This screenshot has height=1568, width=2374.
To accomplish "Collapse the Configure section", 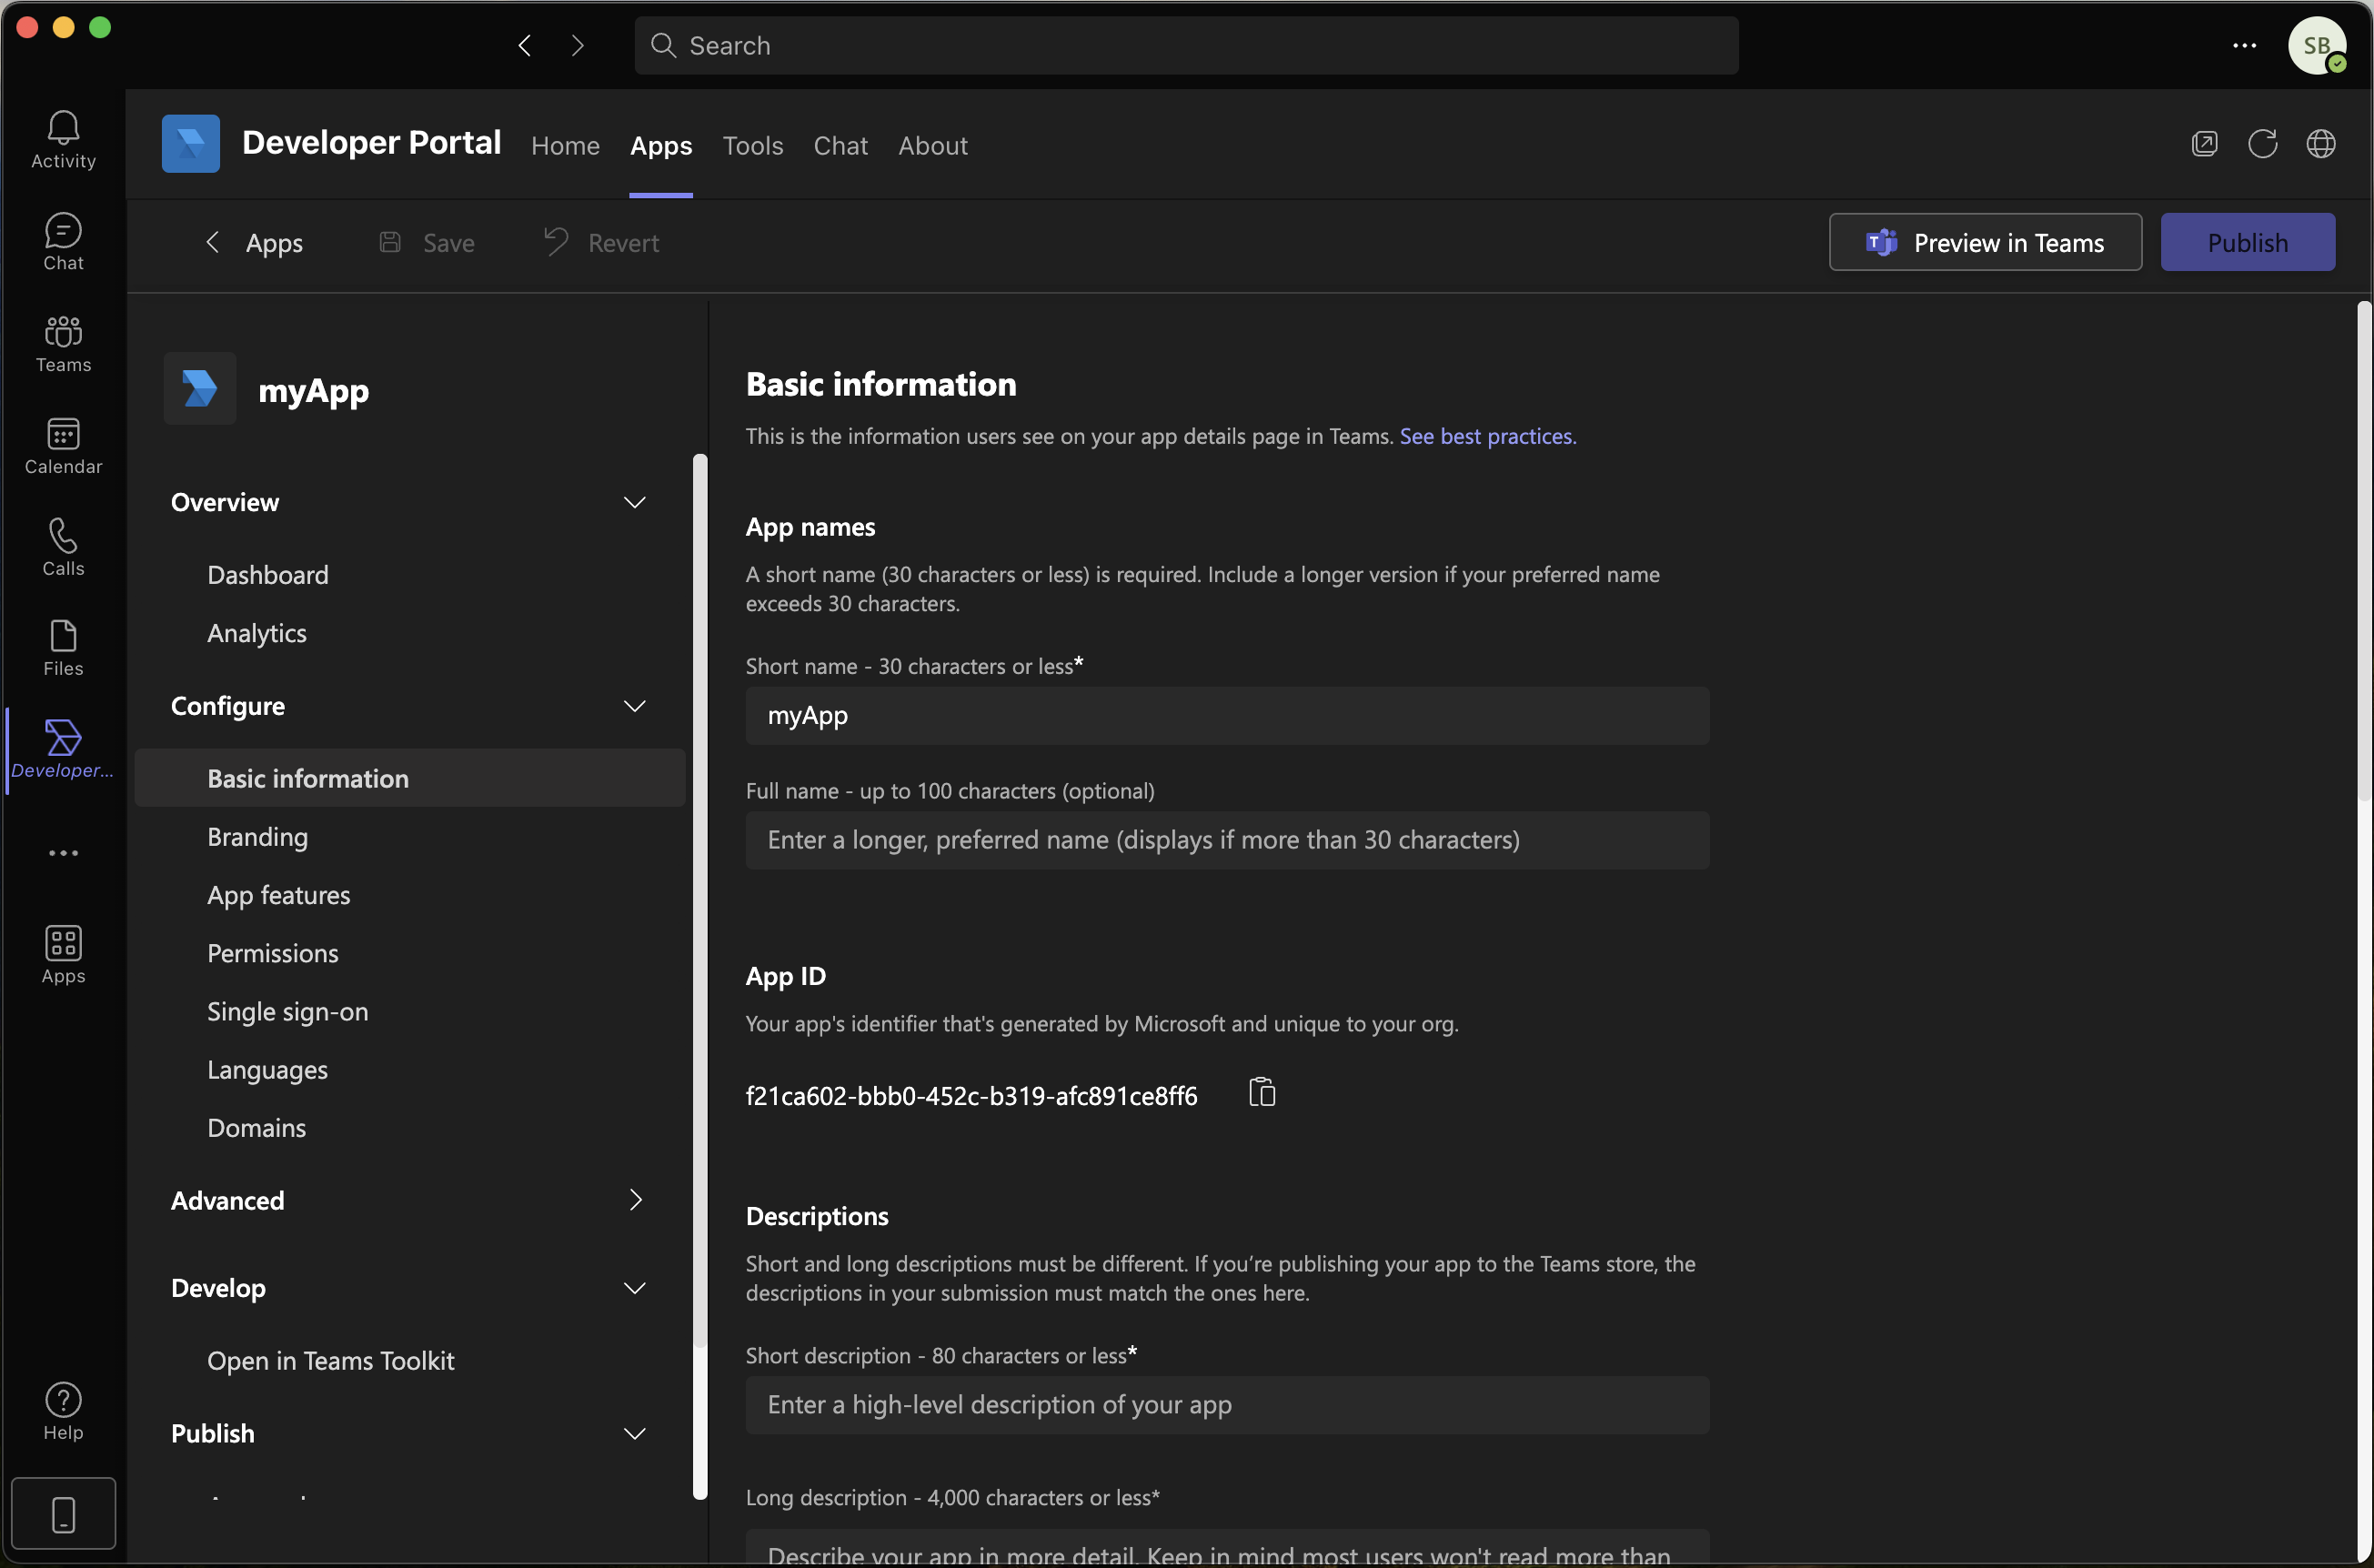I will tap(634, 706).
